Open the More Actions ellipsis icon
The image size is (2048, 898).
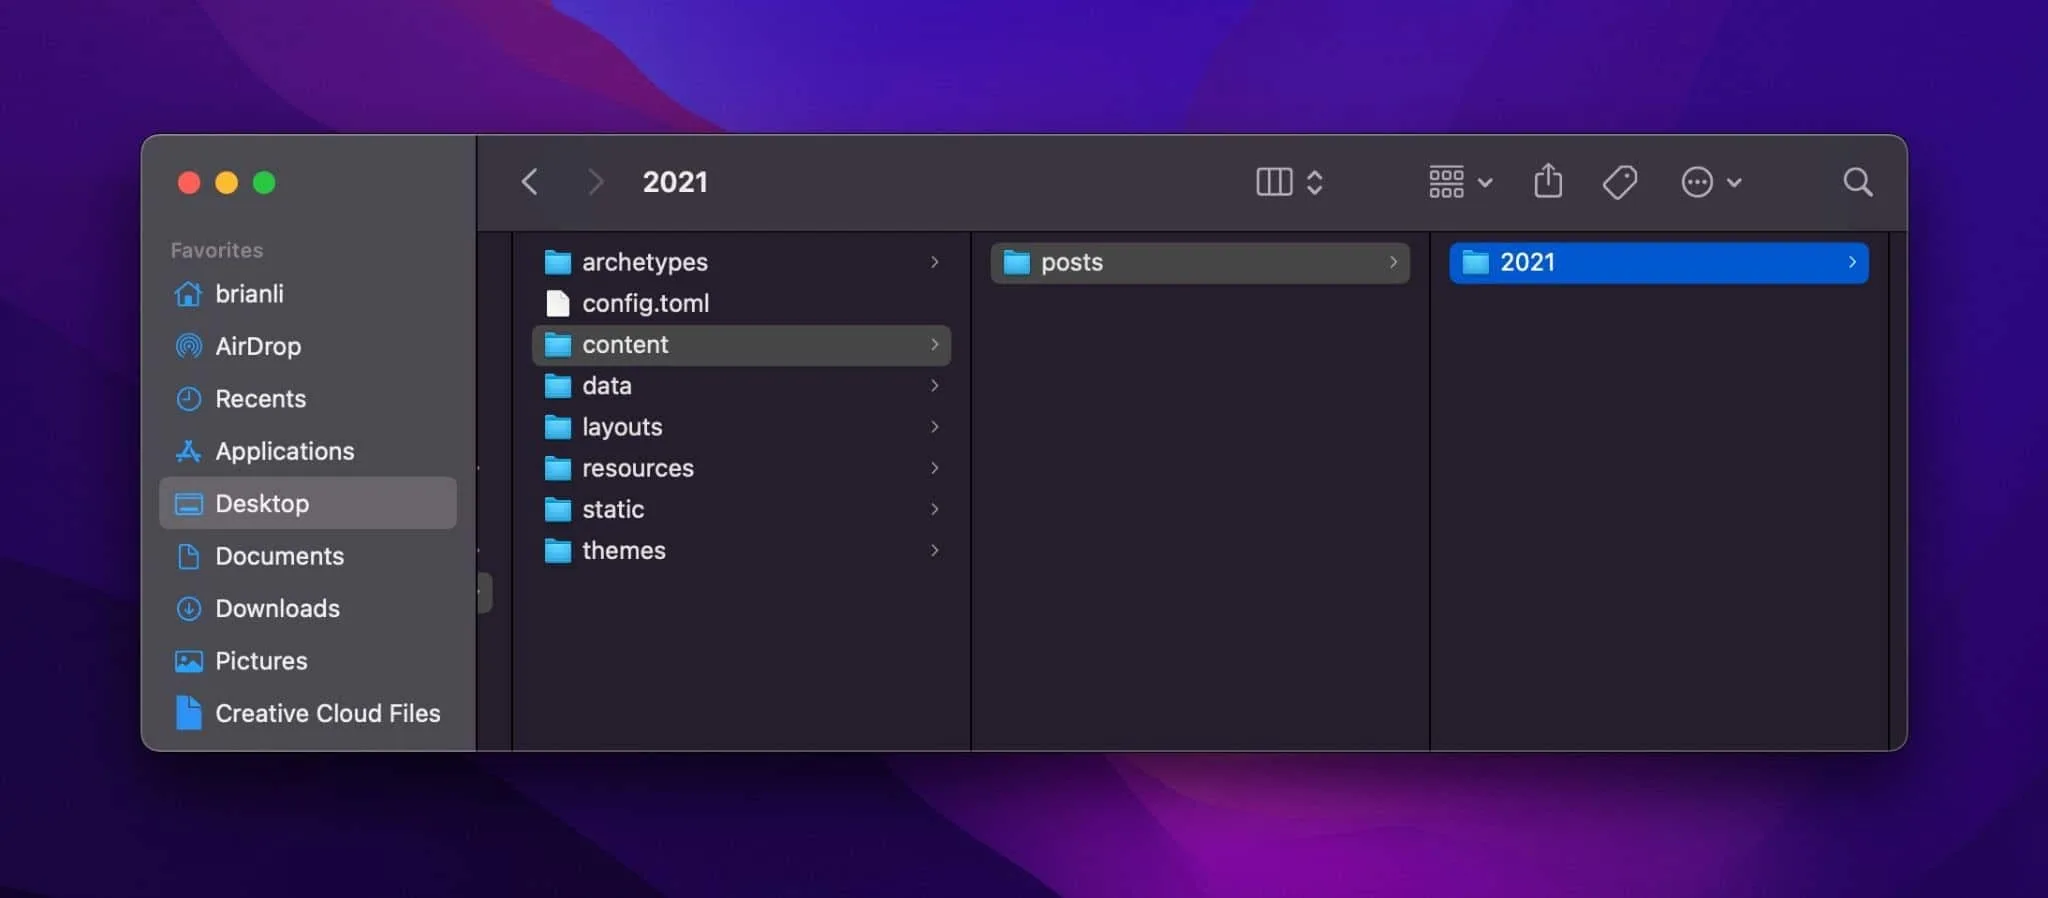1697,182
